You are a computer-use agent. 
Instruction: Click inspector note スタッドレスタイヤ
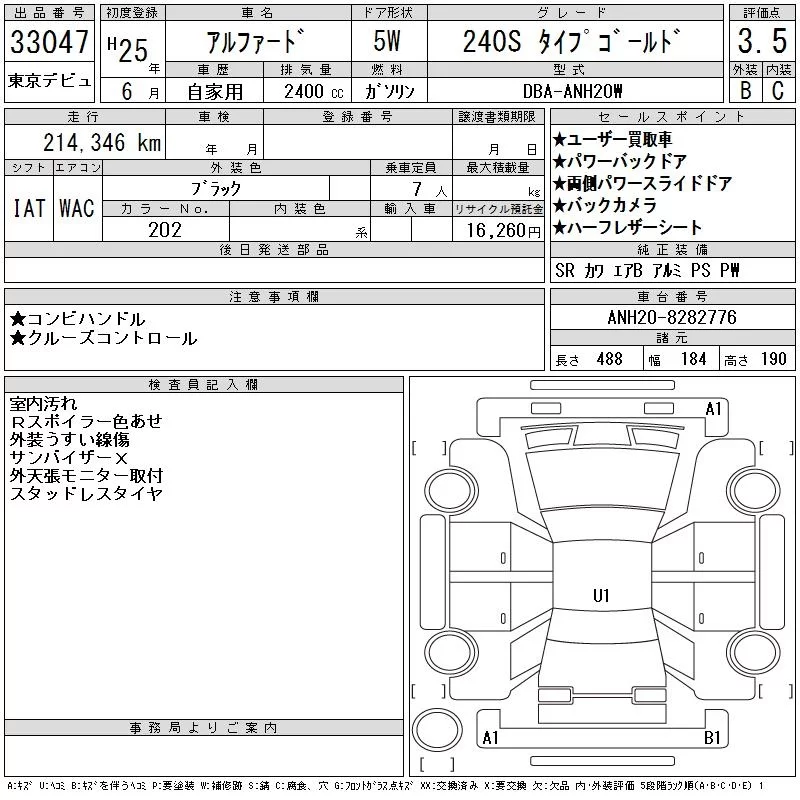point(86,494)
